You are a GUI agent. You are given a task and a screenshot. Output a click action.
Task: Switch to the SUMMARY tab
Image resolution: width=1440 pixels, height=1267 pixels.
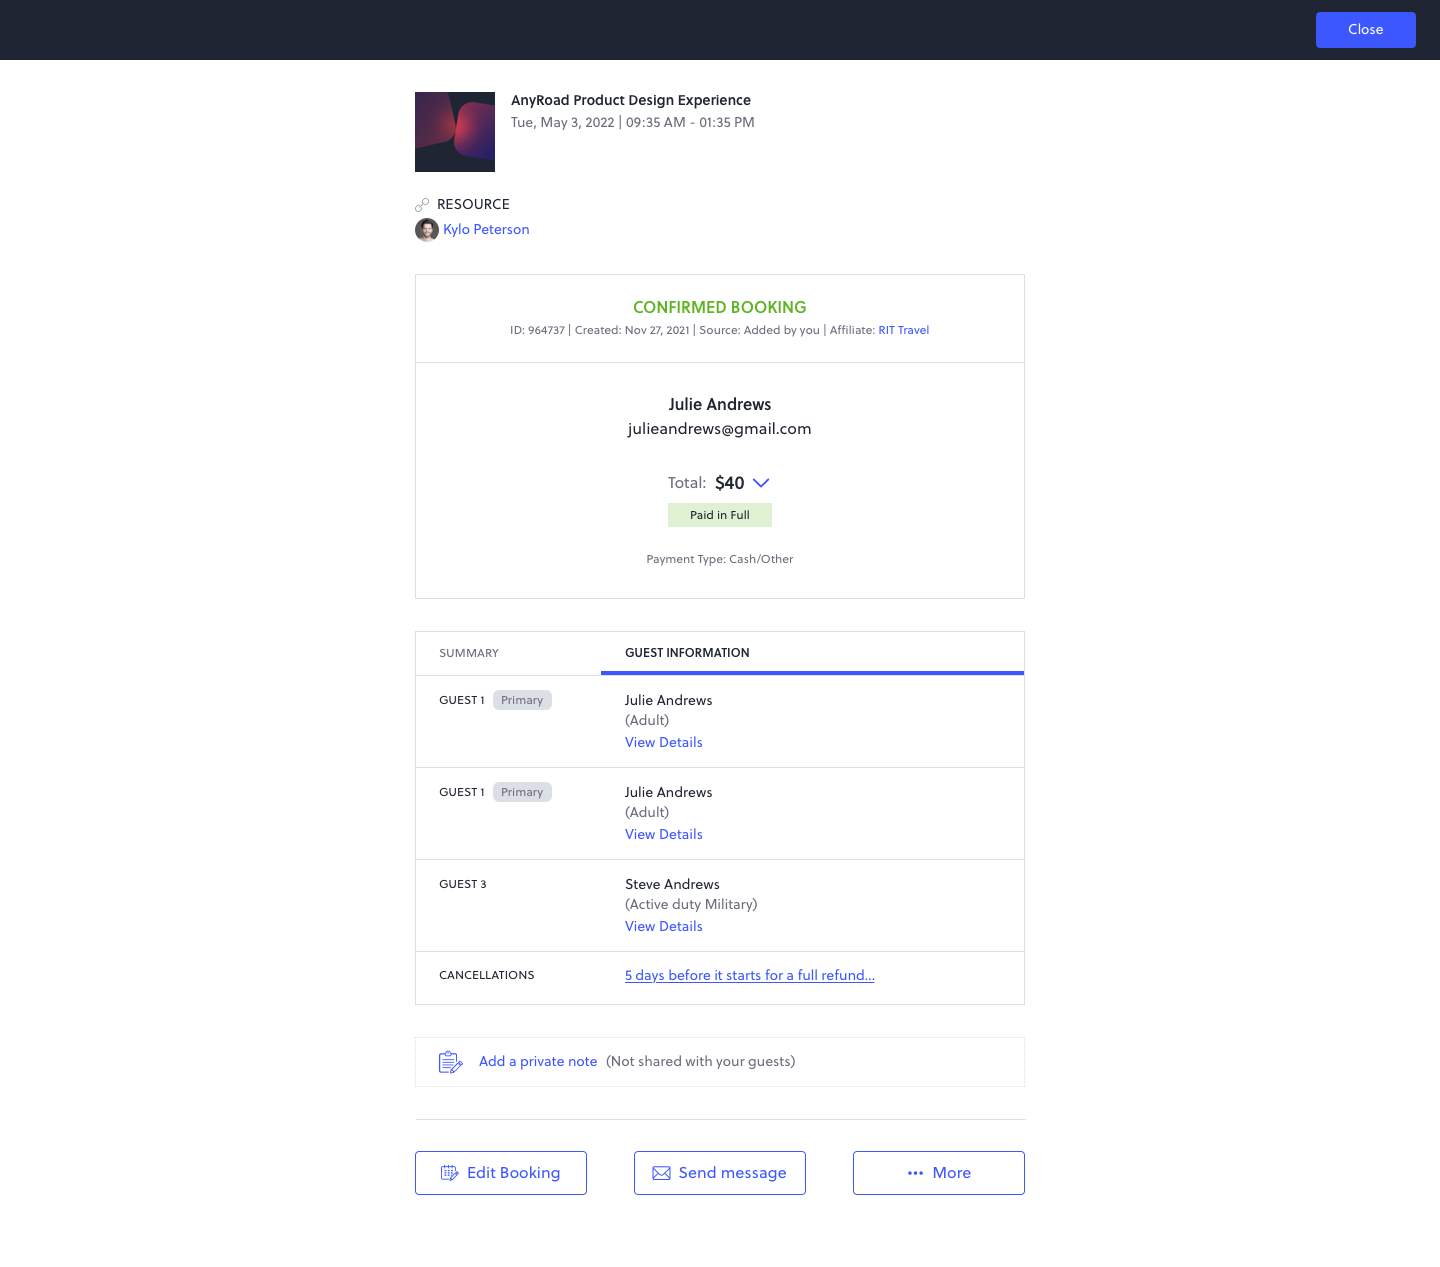pyautogui.click(x=468, y=652)
